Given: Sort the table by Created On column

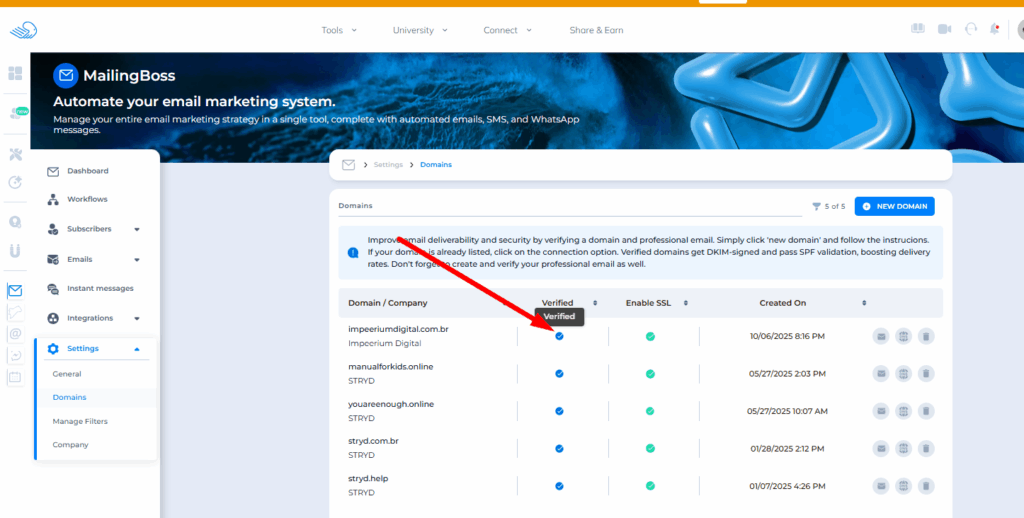Looking at the screenshot, I should tap(864, 303).
